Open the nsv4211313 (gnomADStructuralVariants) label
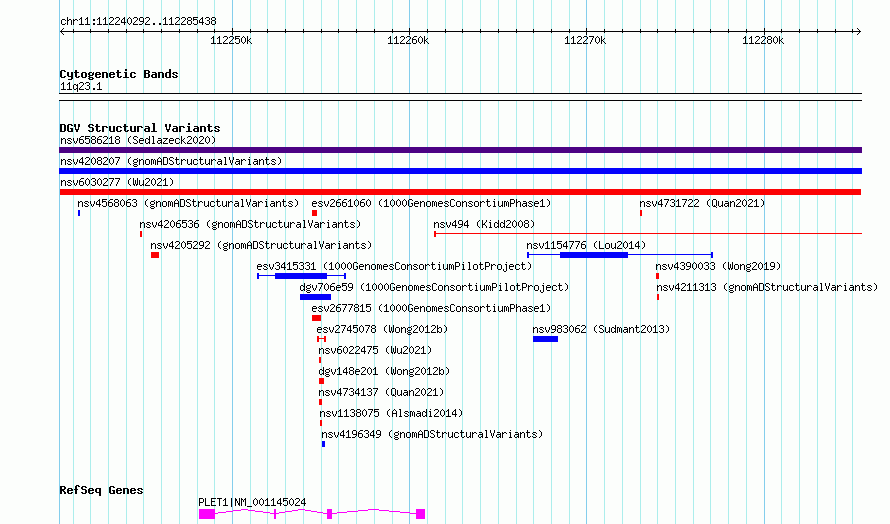 [x=767, y=287]
